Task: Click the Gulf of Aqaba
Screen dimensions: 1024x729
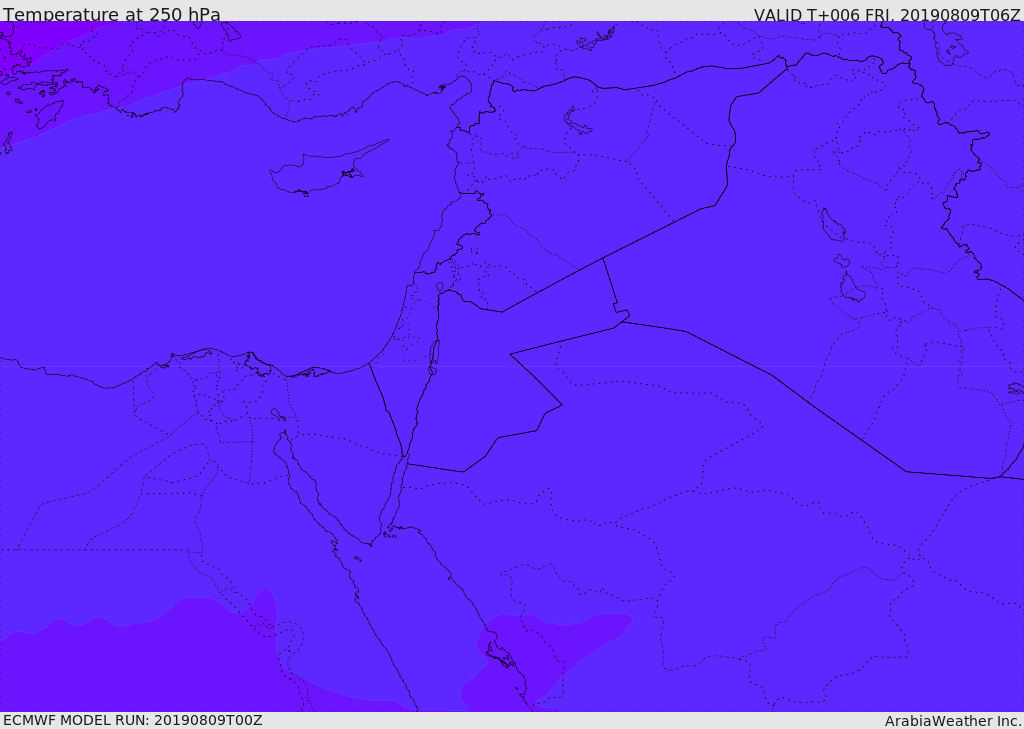Action: tap(391, 498)
